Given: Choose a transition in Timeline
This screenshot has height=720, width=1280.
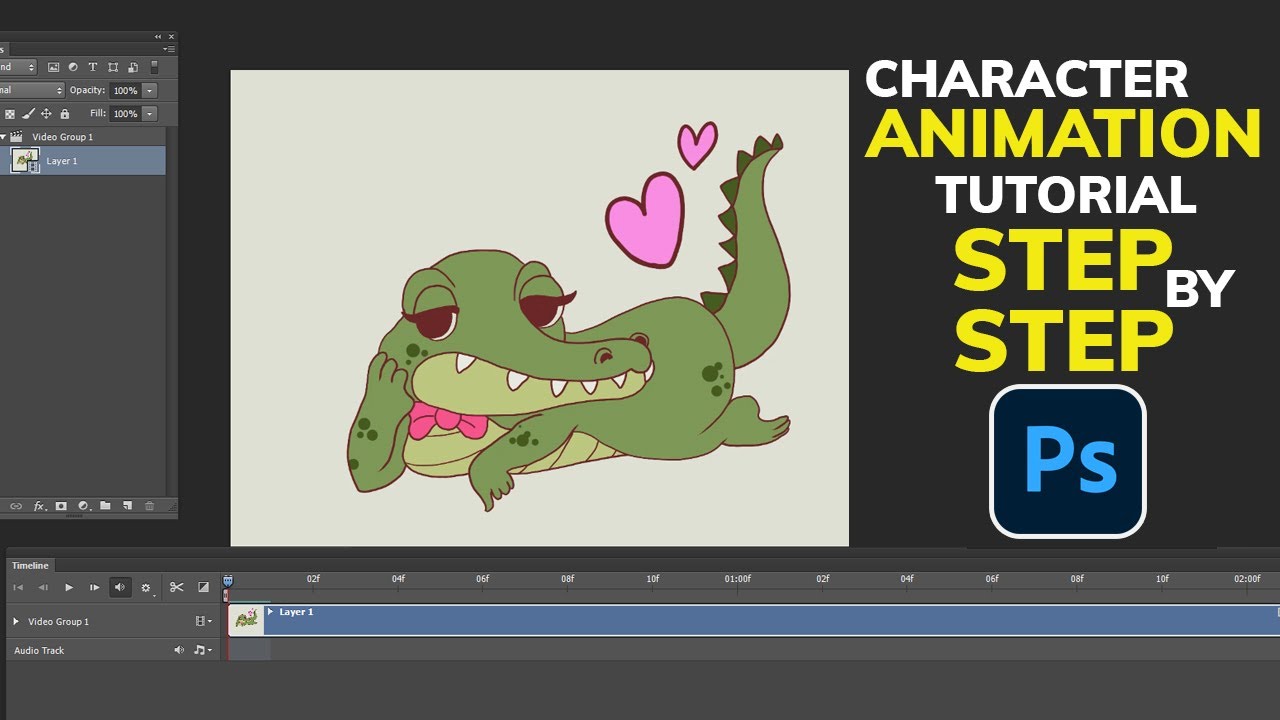Looking at the screenshot, I should [x=204, y=587].
